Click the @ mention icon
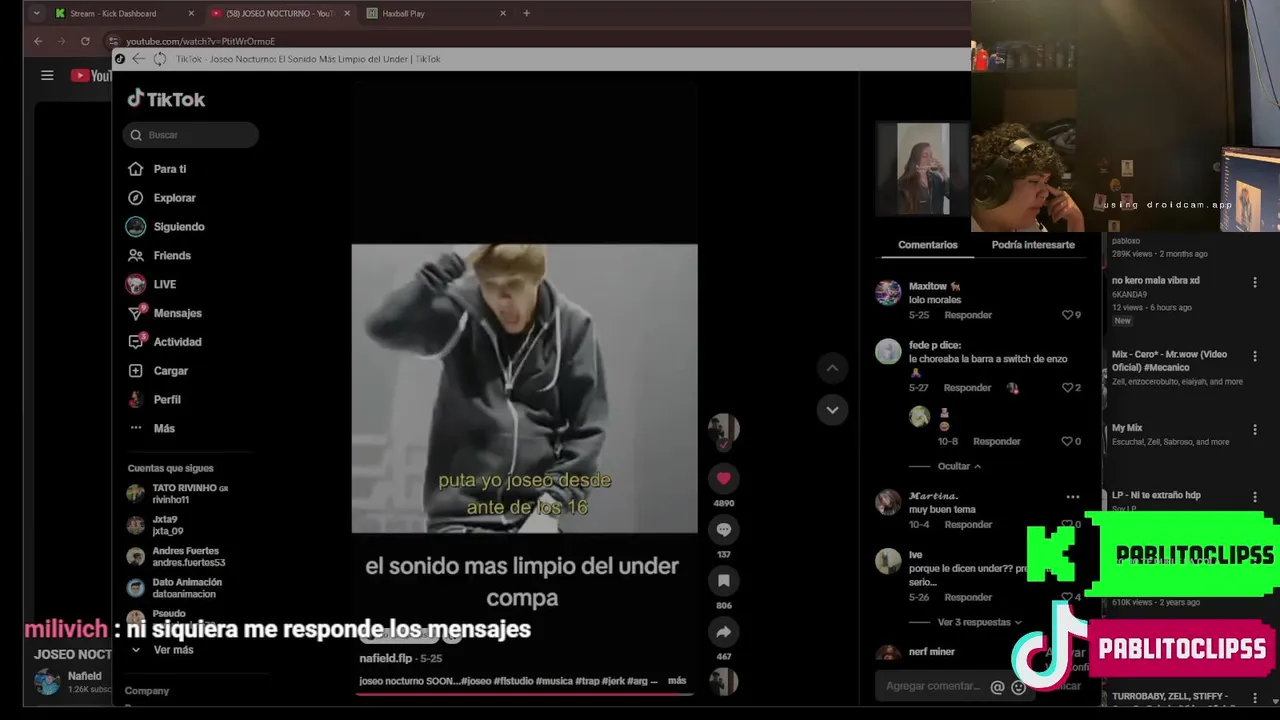1280x720 pixels. [997, 687]
